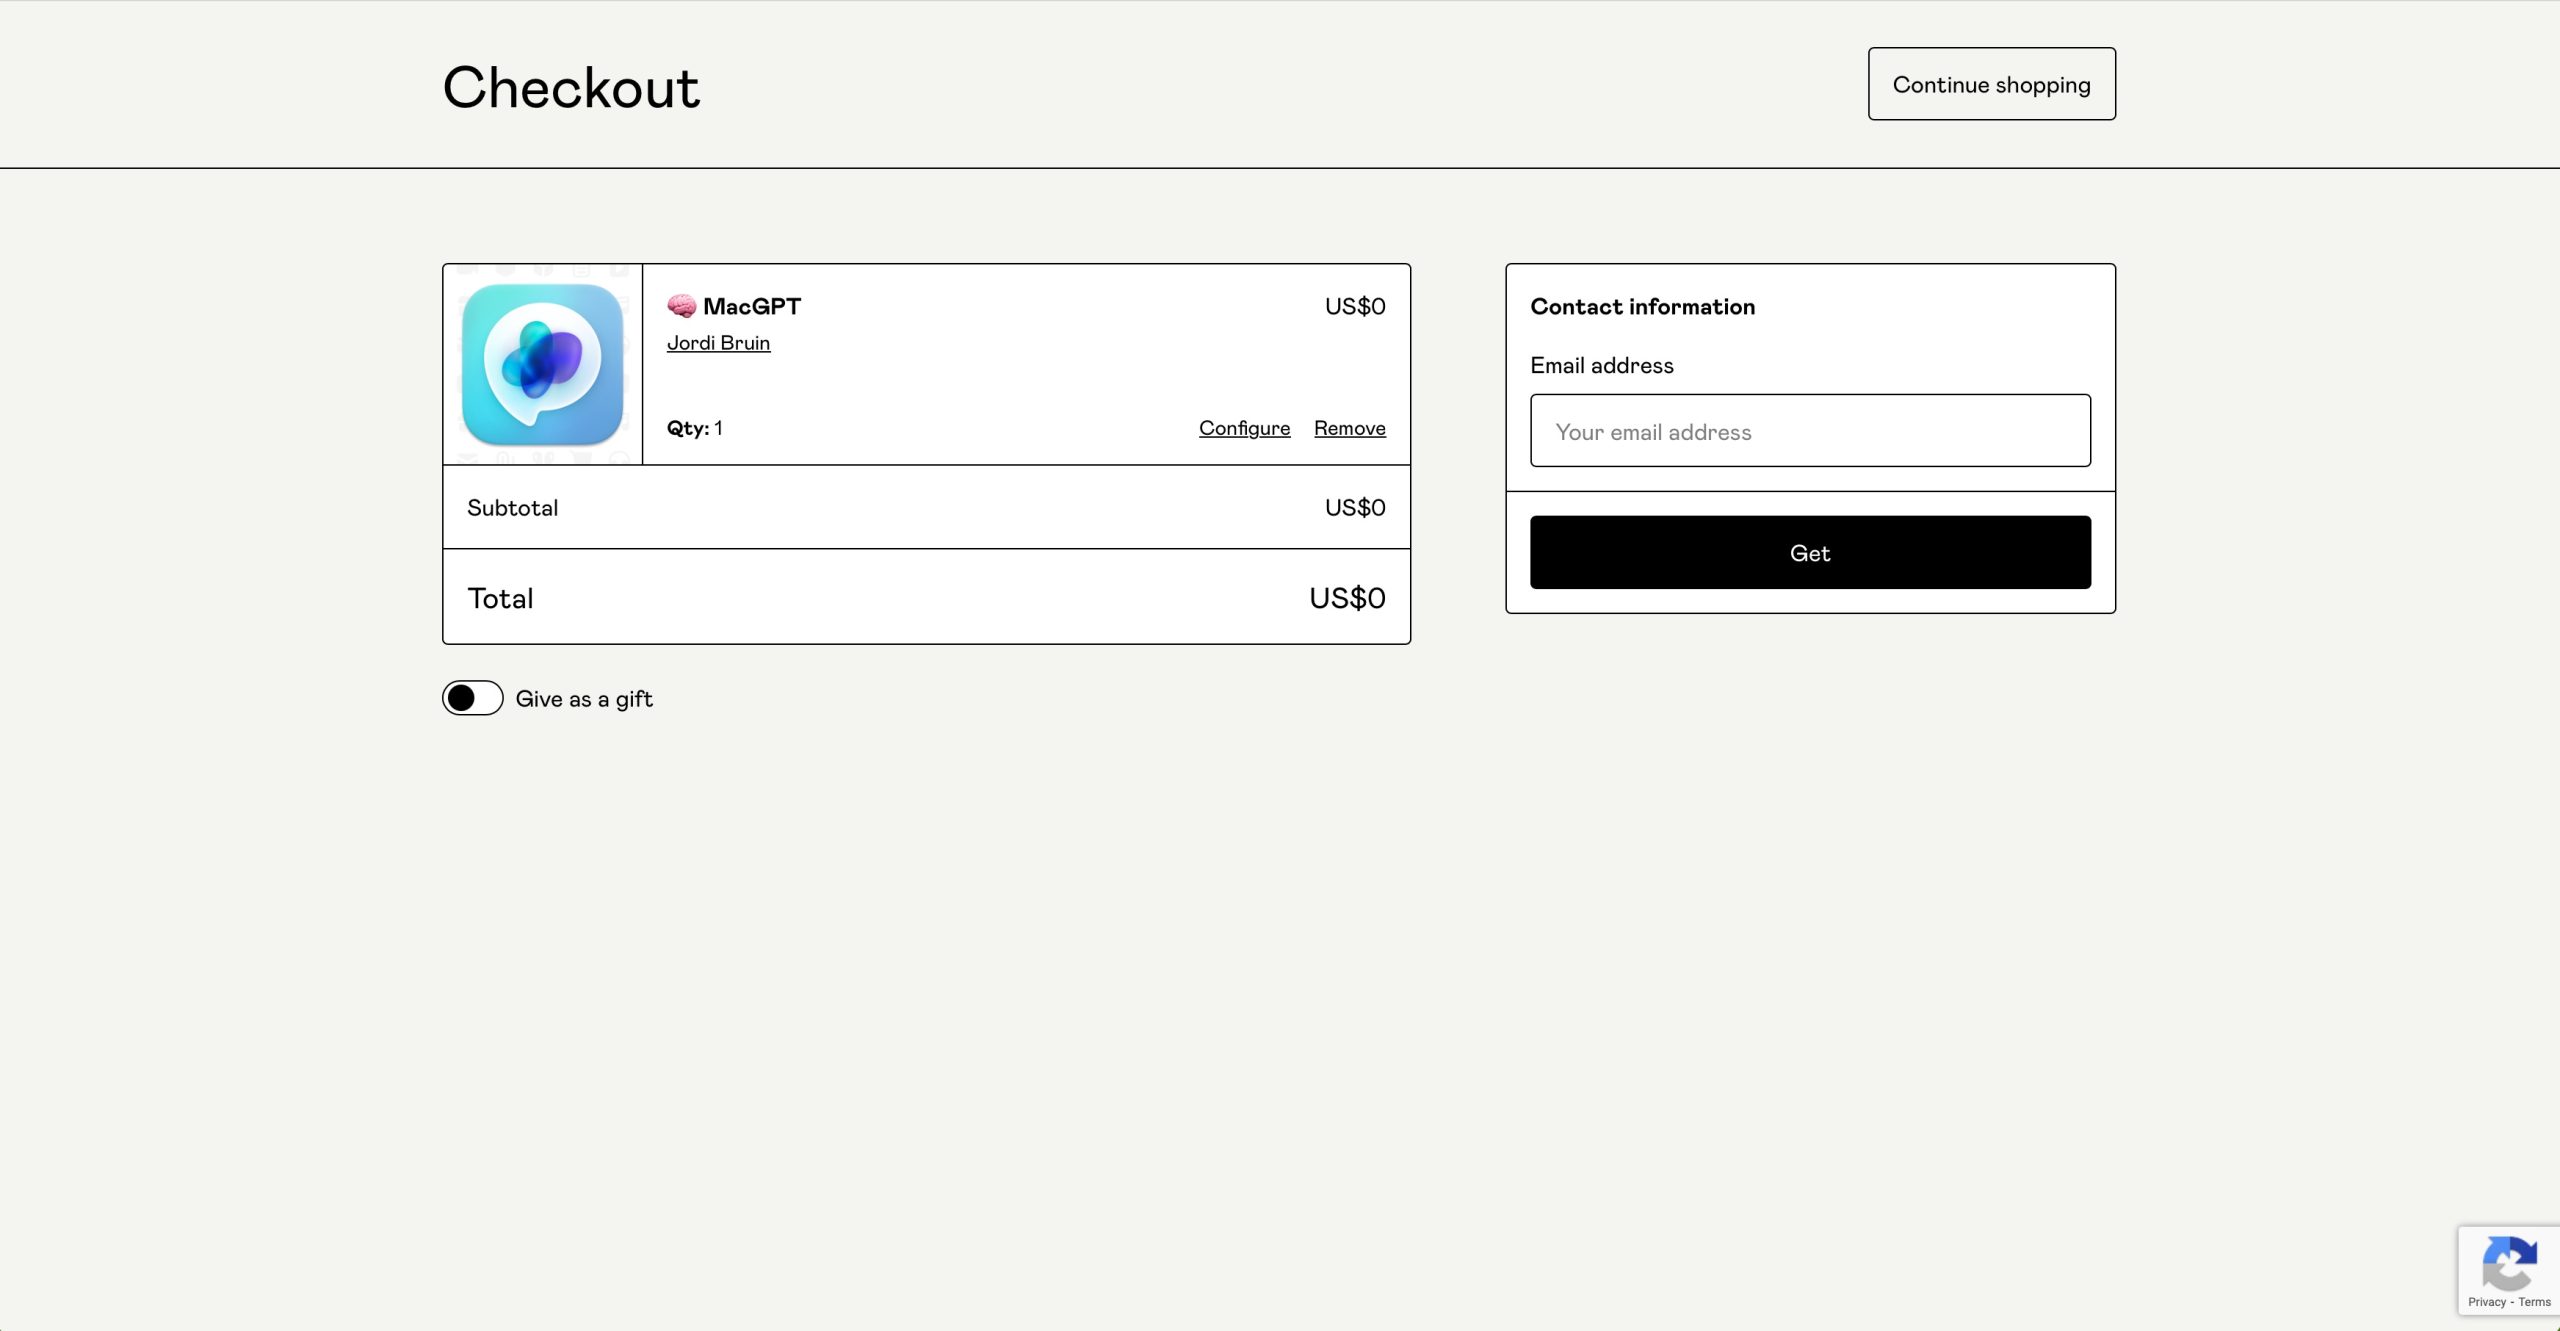
Task: Click the Total amount US$0
Action: (x=1346, y=598)
